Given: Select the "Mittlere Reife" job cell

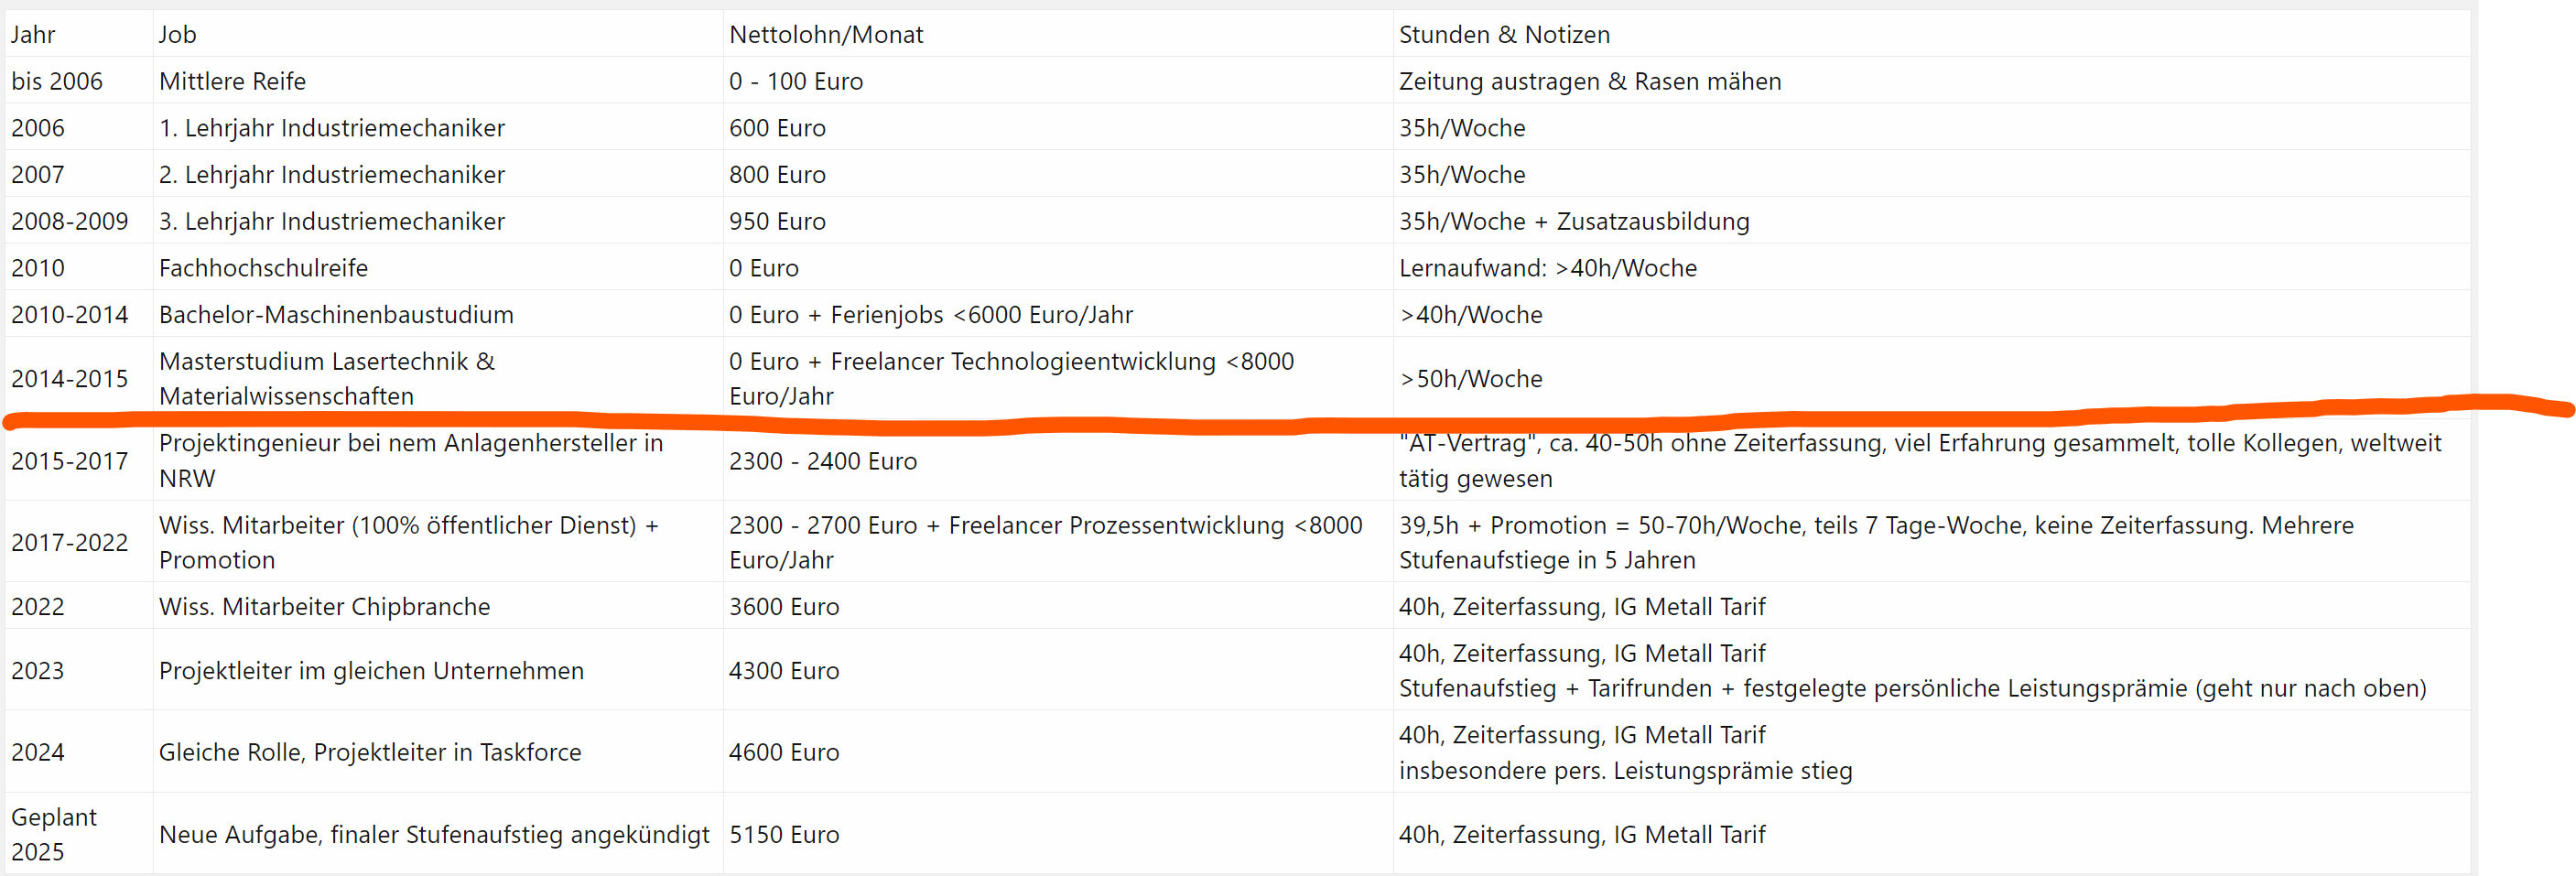Looking at the screenshot, I should [232, 82].
